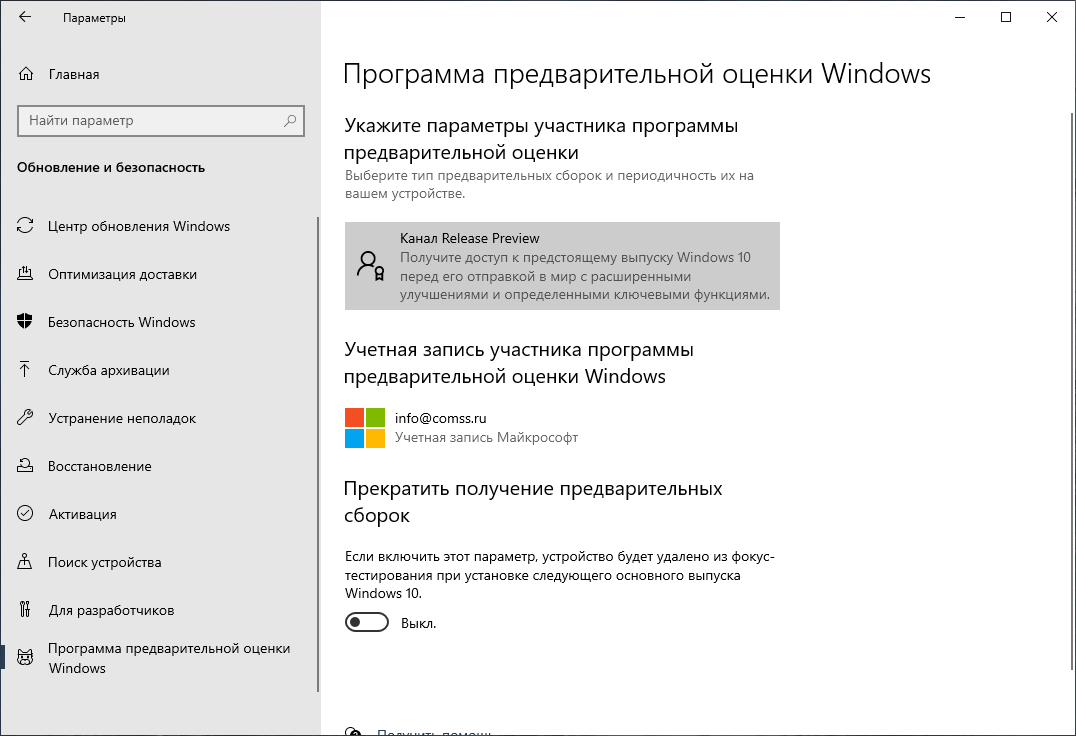Click the Activation checkmark circle icon
The width and height of the screenshot is (1076, 736).
click(x=26, y=514)
